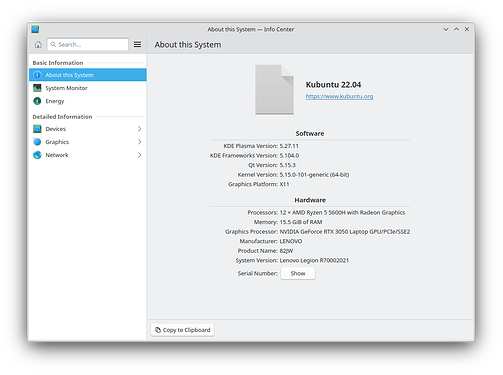Screen dimensions: 503x375
Task: Click the Info Center app icon in titlebar
Action: 35,29
